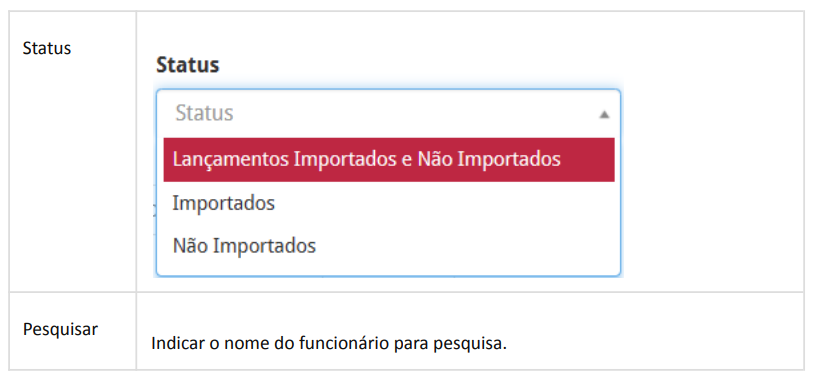Click the highlighted red dropdown entry
The width and height of the screenshot is (827, 376).
click(x=389, y=160)
